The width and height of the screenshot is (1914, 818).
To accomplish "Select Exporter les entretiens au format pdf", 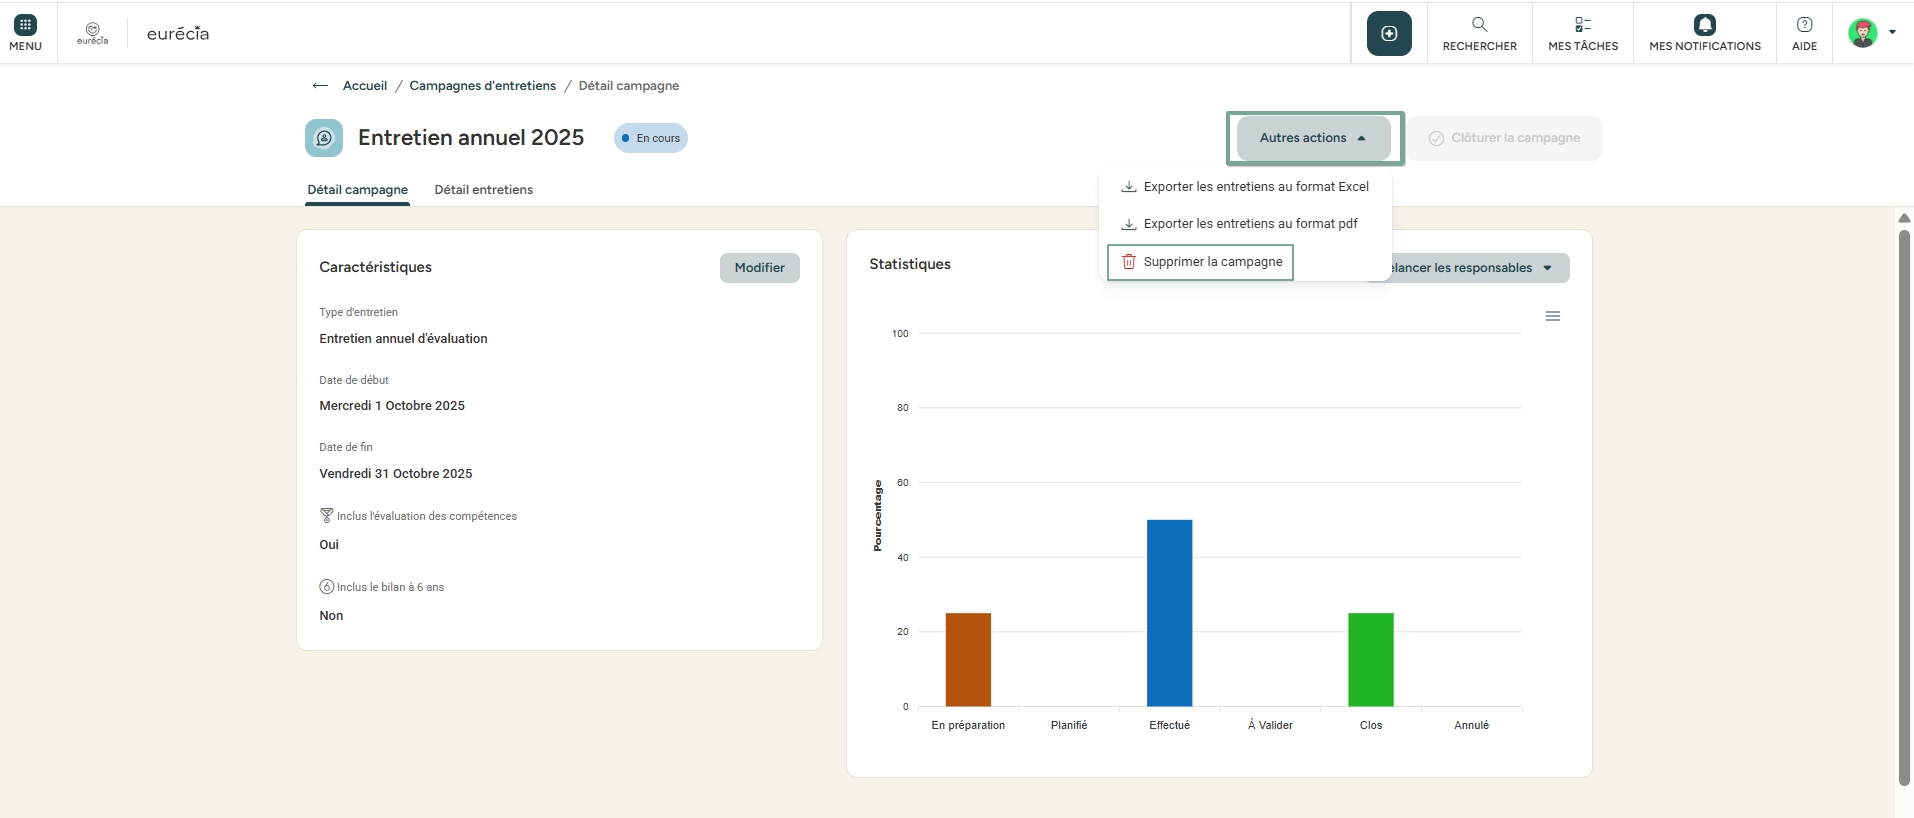I will click(x=1250, y=224).
